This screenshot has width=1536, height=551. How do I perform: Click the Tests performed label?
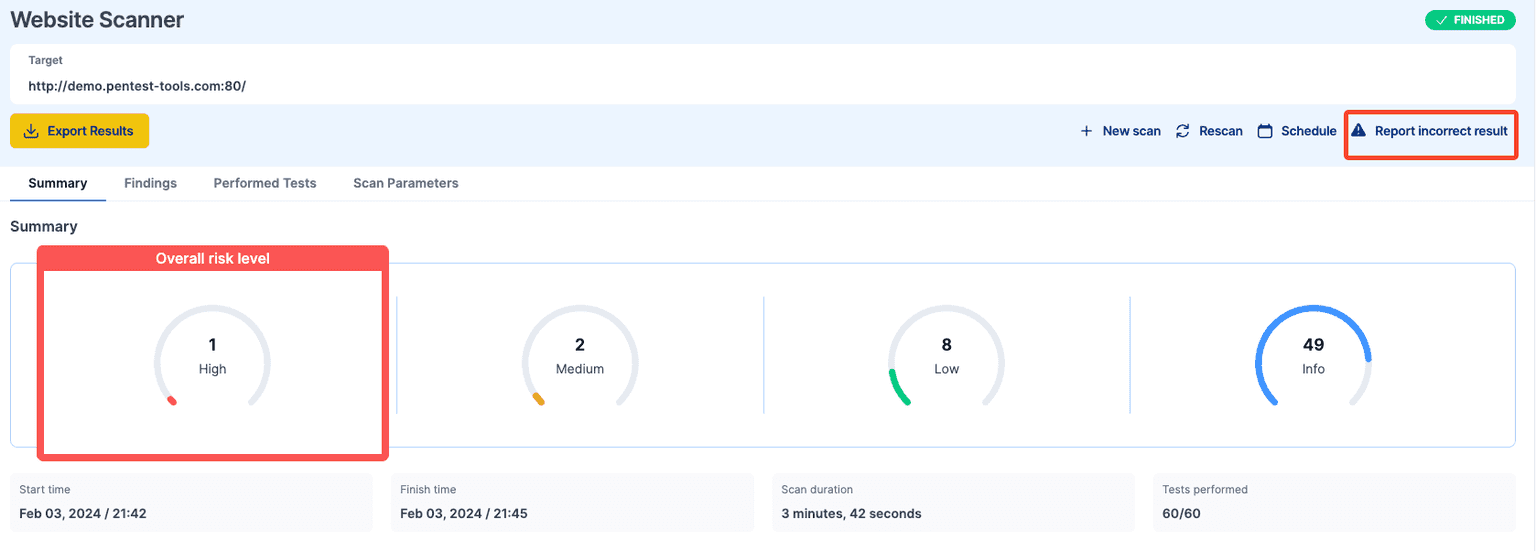pyautogui.click(x=1205, y=490)
